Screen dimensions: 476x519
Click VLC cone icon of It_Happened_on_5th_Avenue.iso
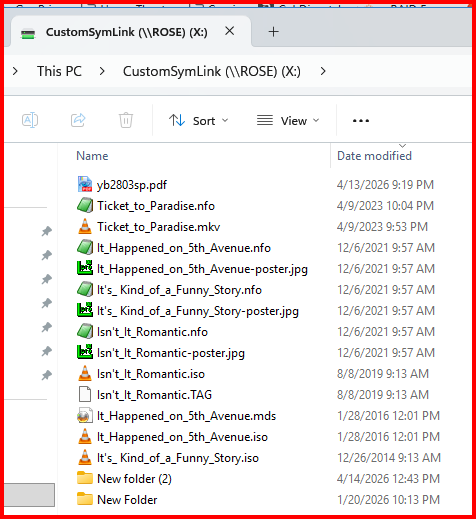point(85,436)
